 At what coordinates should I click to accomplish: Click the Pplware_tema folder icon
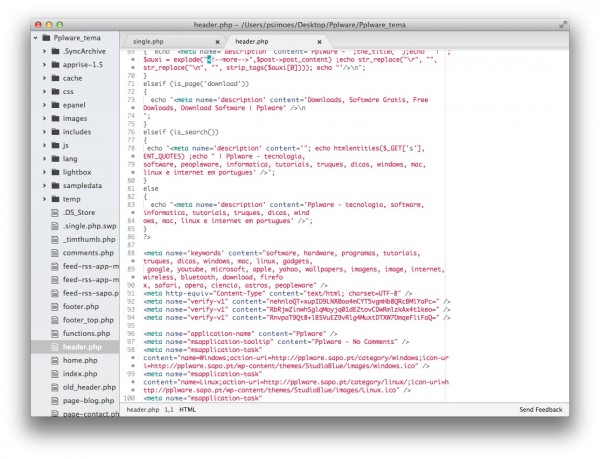pyautogui.click(x=46, y=37)
